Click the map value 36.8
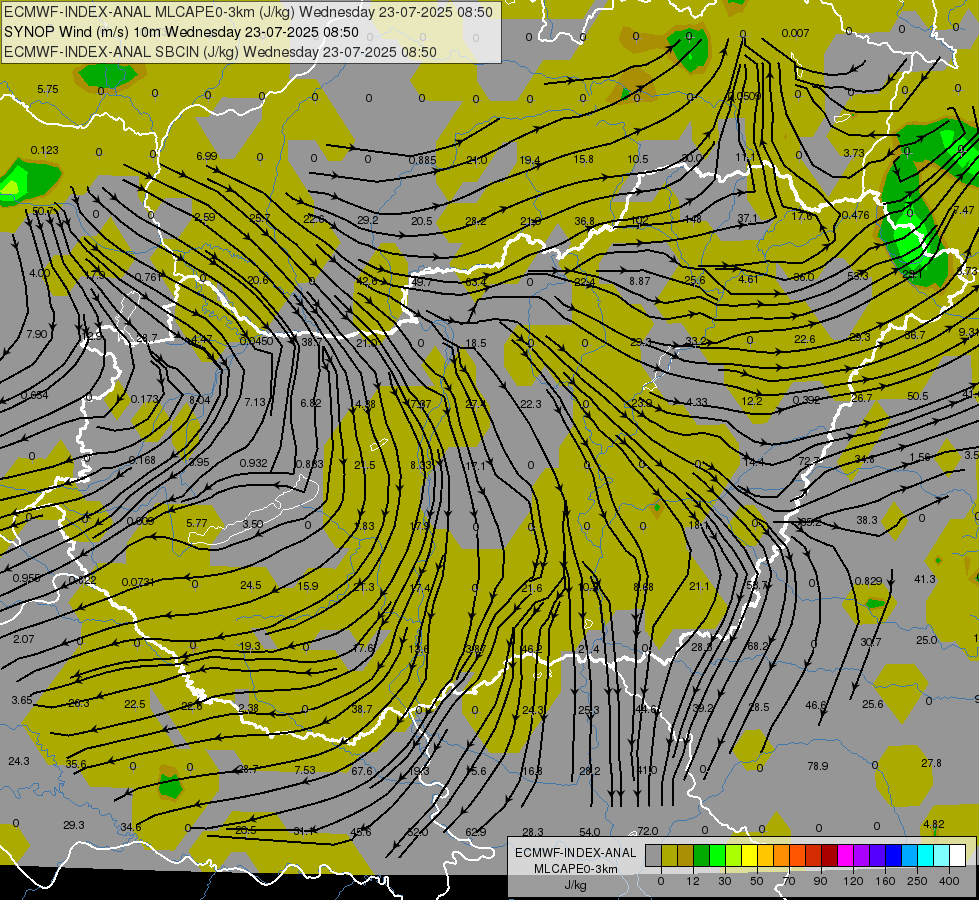The height and width of the screenshot is (900, 979). pos(584,221)
